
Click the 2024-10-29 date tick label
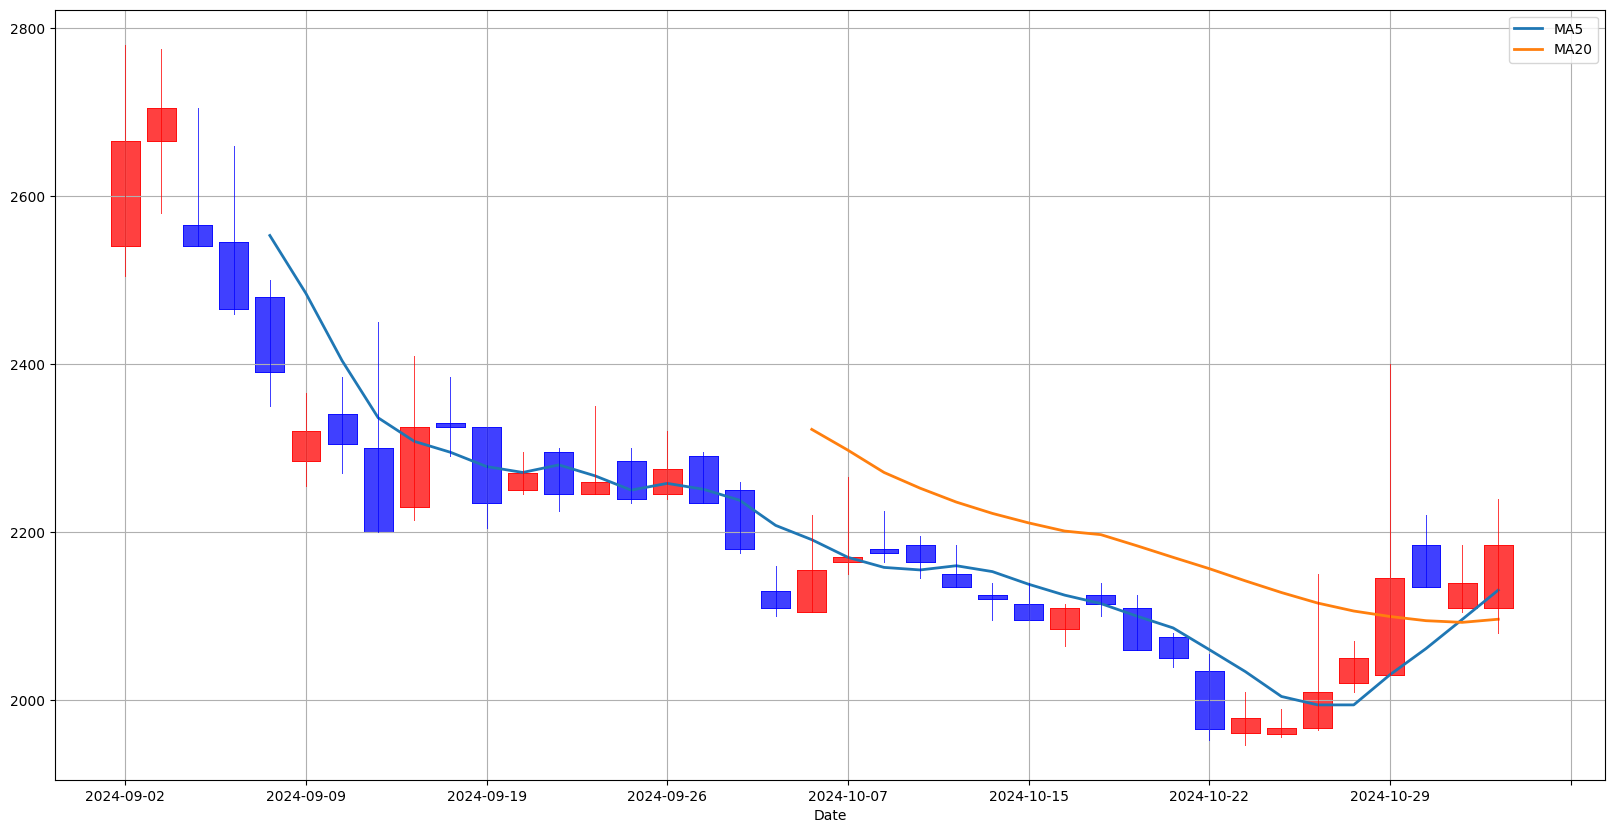pyautogui.click(x=1390, y=796)
